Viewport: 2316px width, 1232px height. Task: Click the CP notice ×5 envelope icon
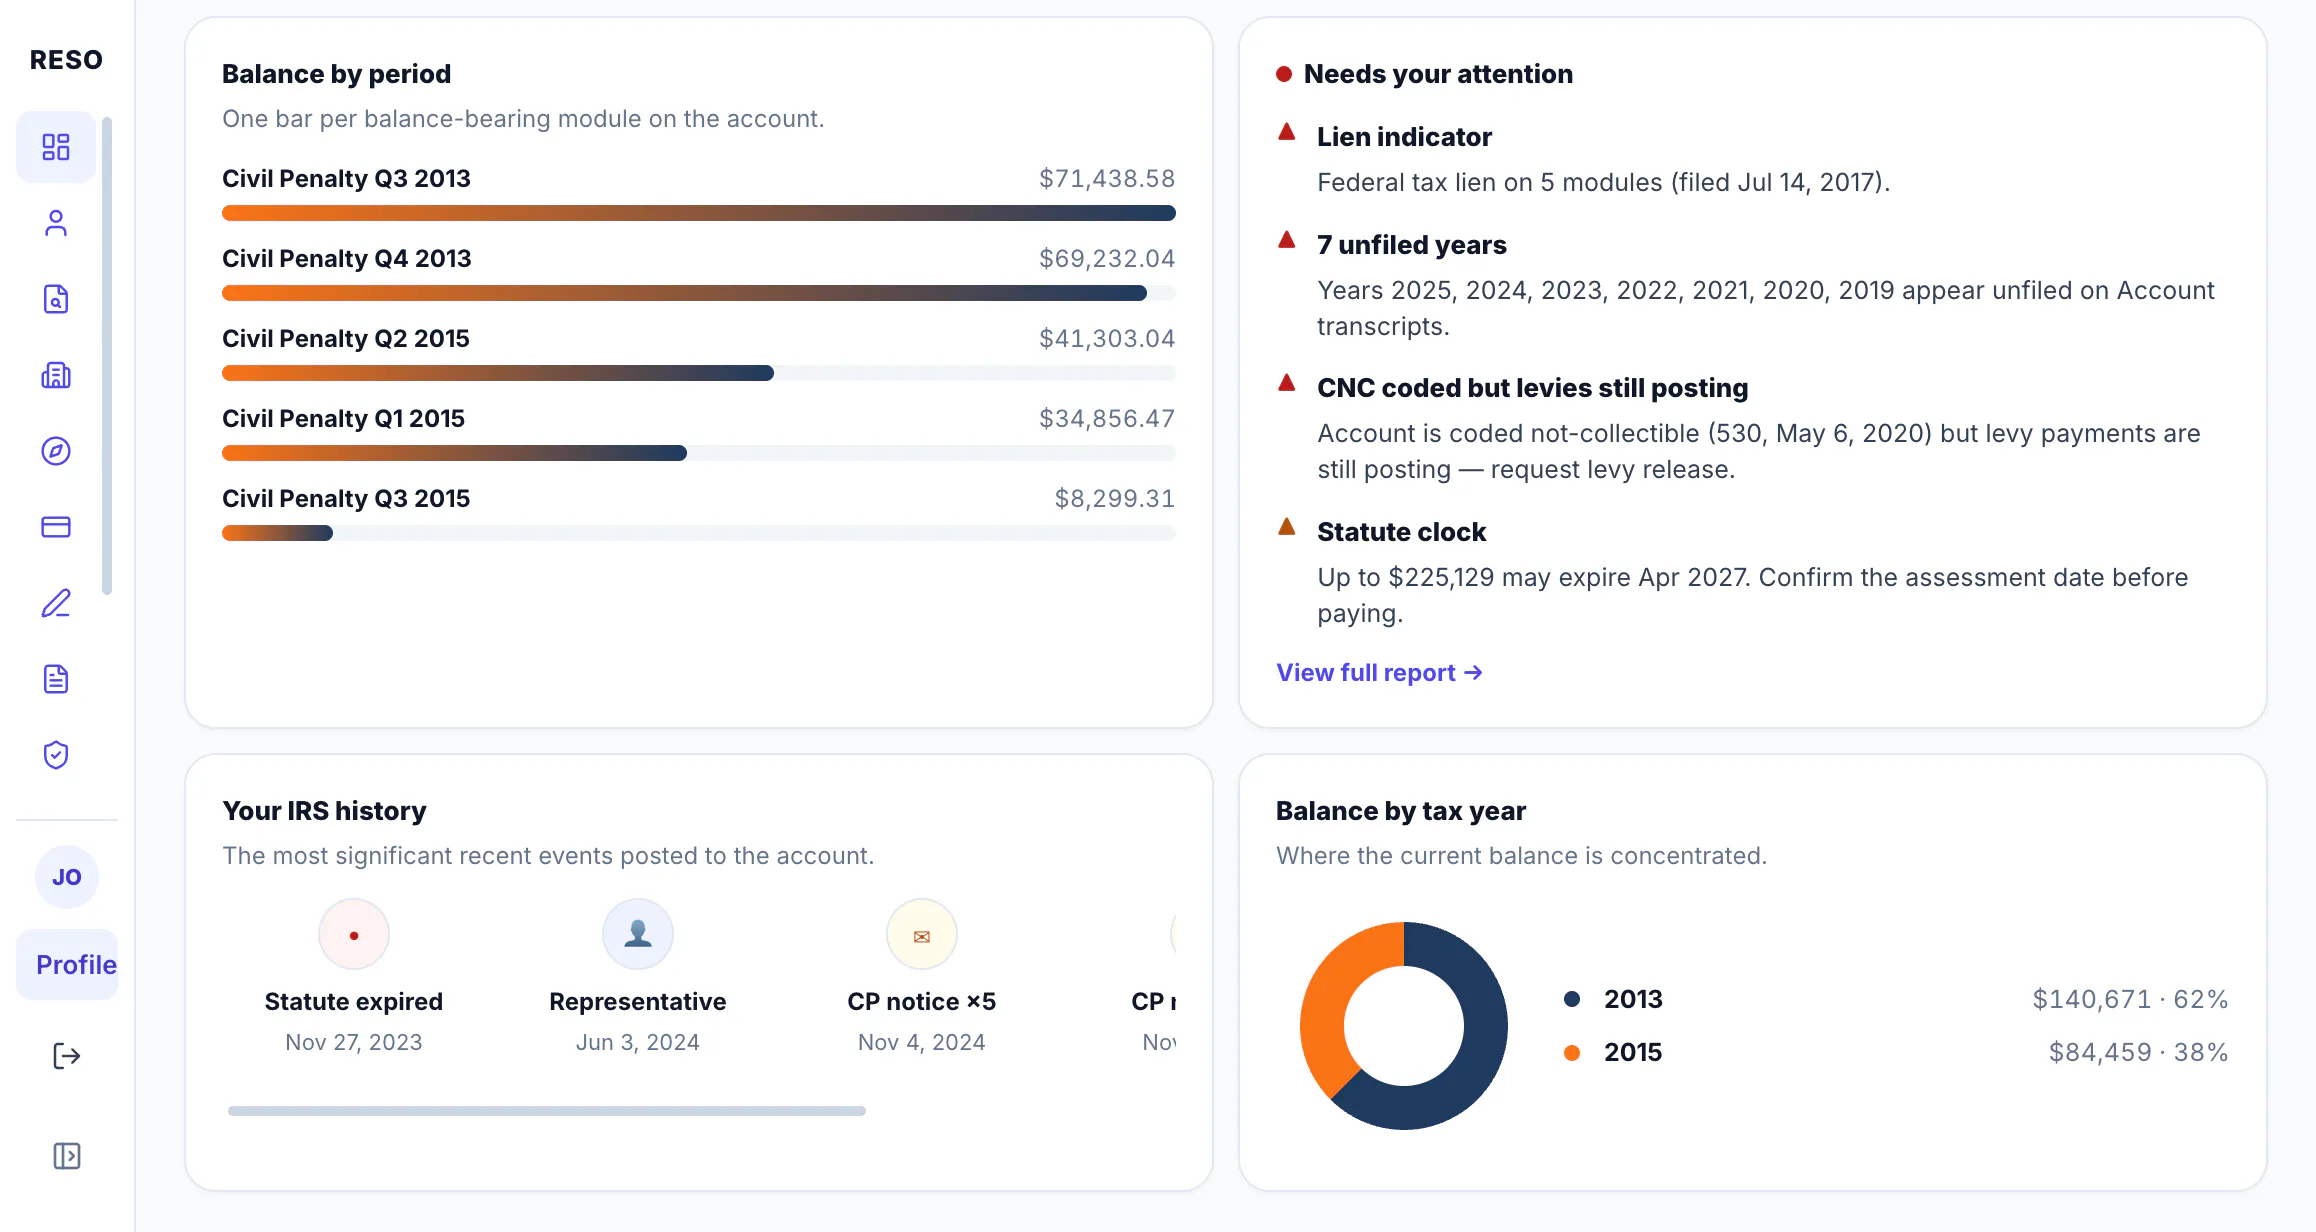[922, 935]
